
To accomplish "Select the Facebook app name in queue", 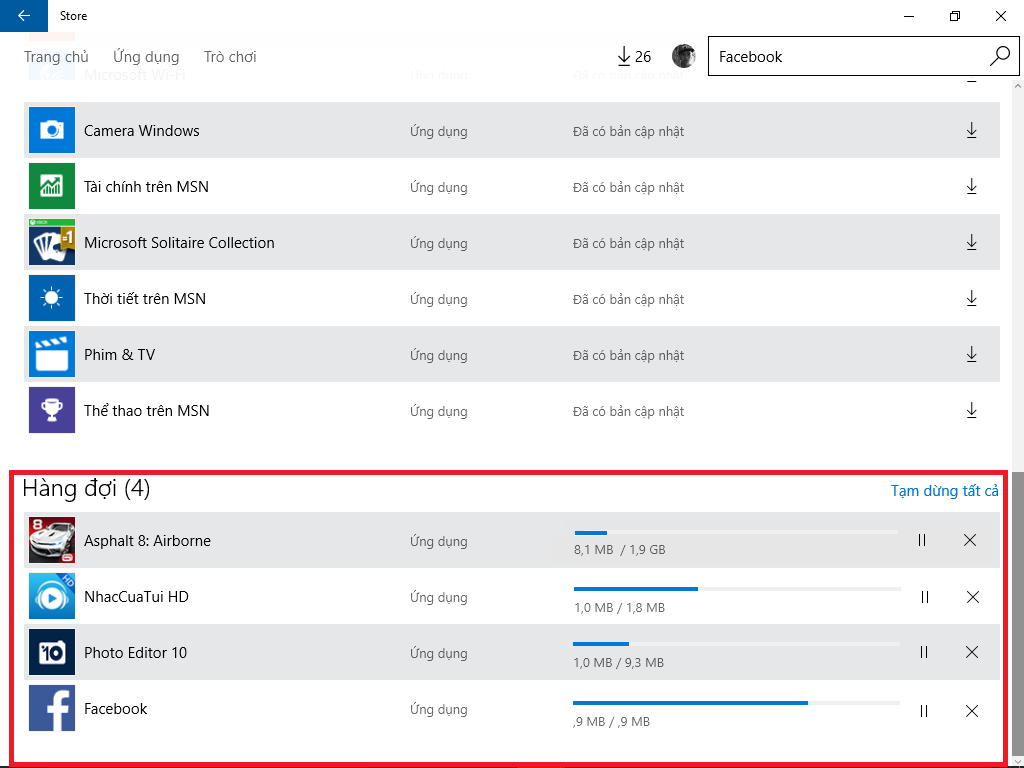I will coord(116,709).
